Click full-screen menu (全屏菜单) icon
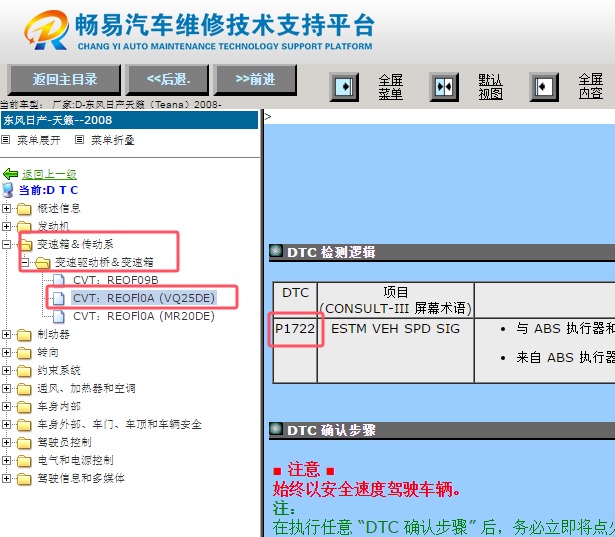 [344, 87]
